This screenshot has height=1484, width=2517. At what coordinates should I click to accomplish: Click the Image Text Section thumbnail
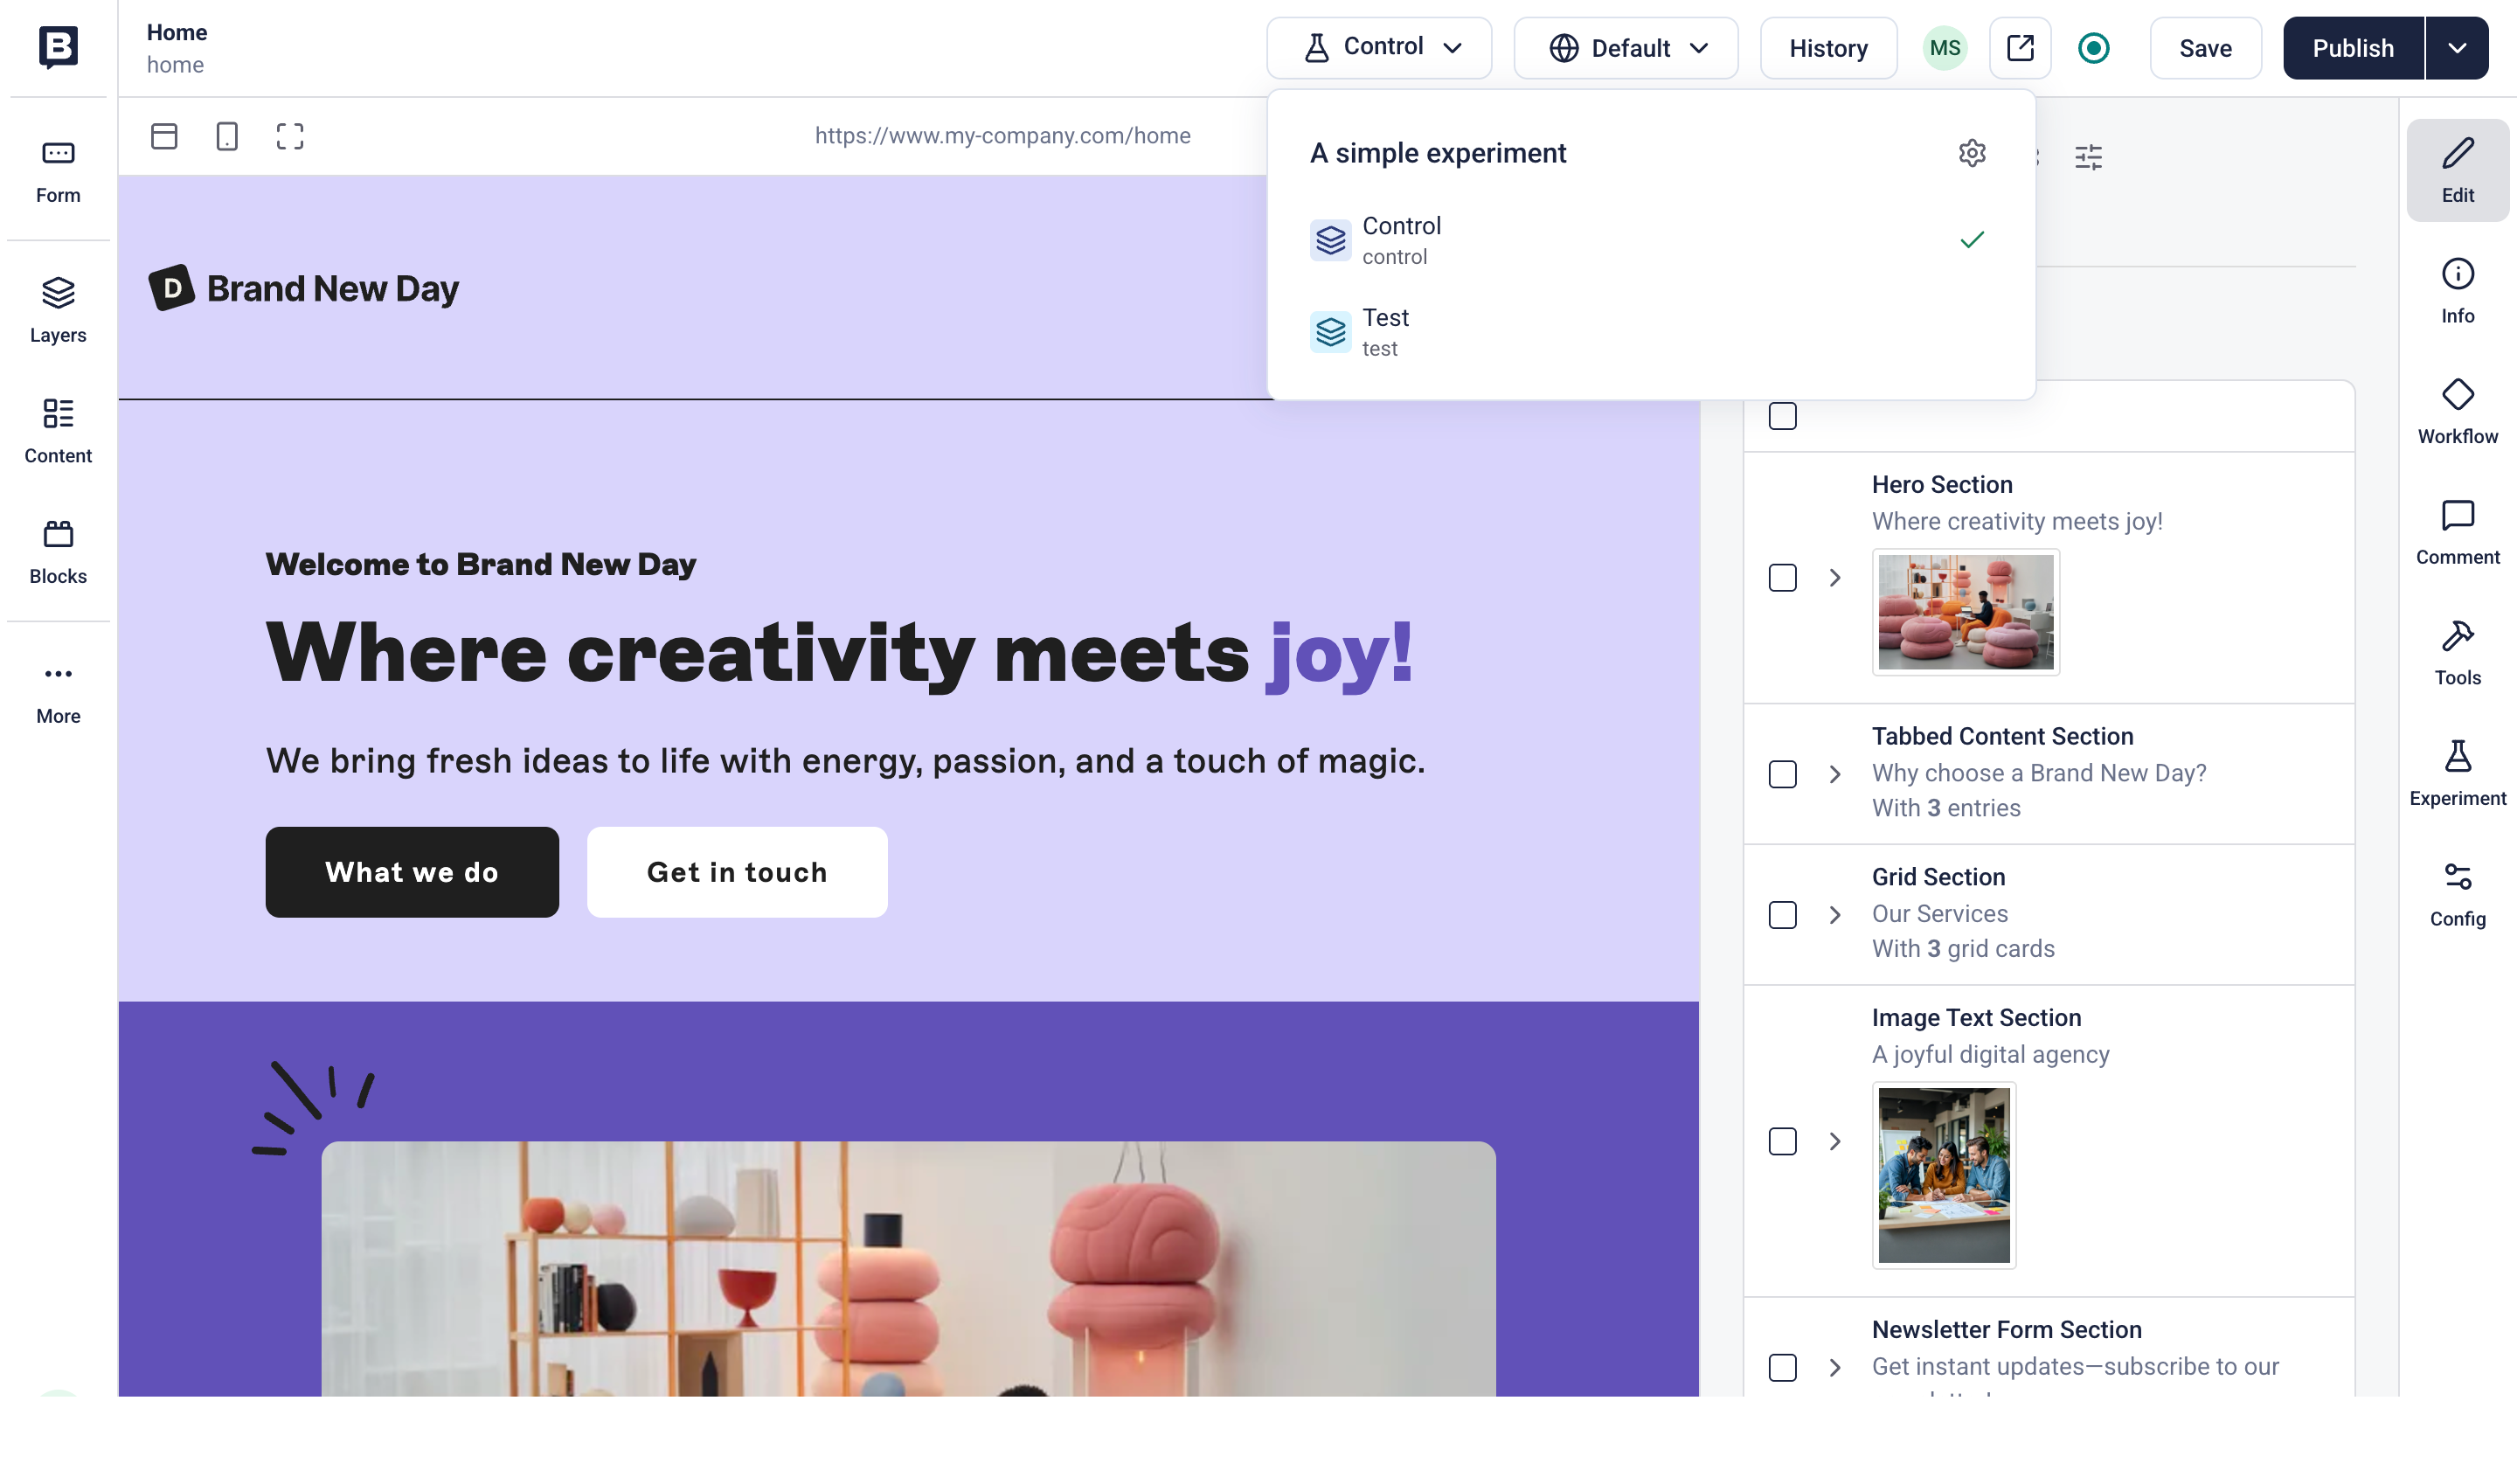[x=1943, y=1175]
